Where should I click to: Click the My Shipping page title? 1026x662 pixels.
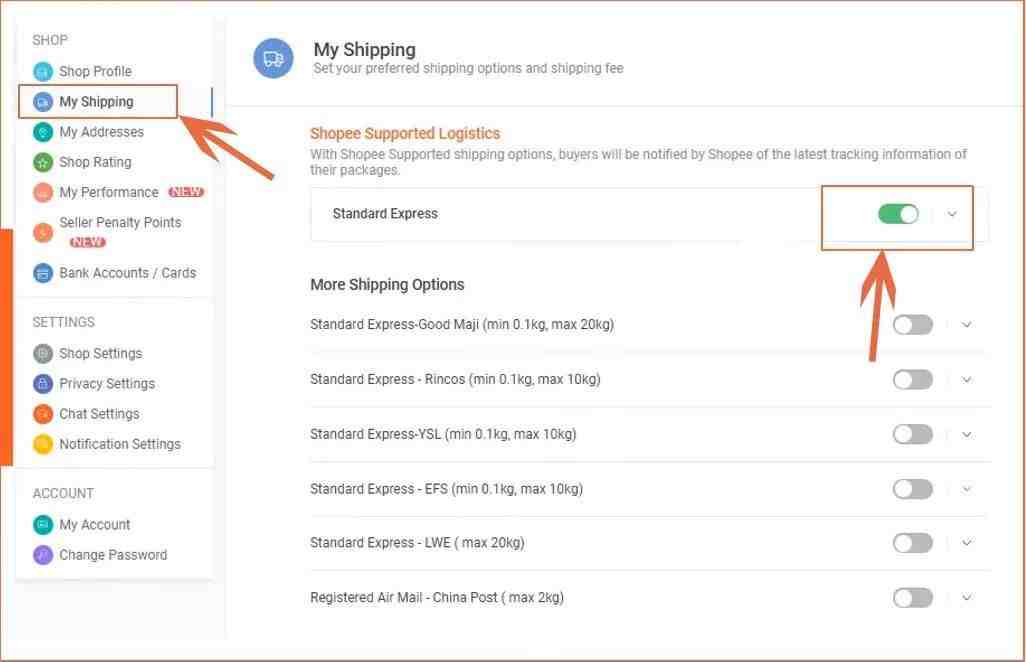click(364, 50)
